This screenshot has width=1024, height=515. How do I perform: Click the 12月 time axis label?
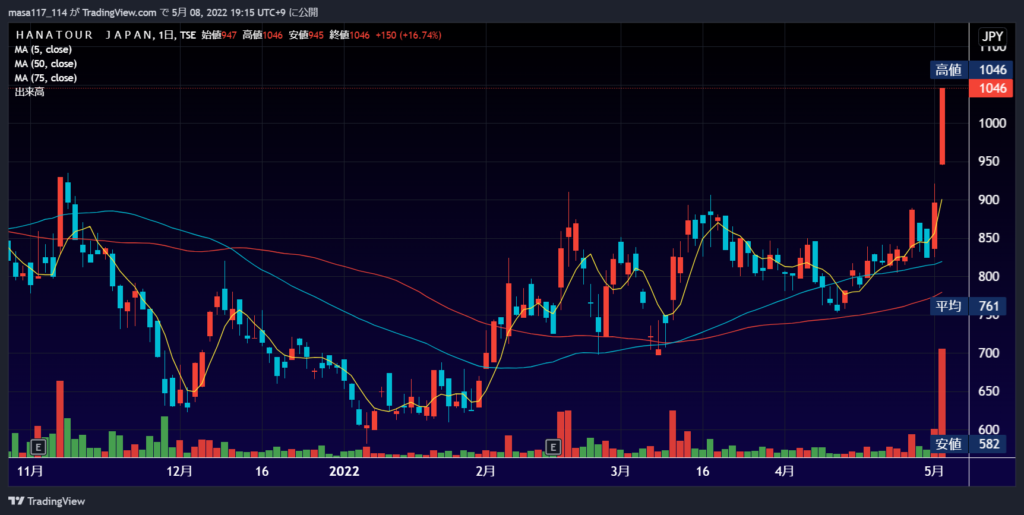[x=180, y=471]
